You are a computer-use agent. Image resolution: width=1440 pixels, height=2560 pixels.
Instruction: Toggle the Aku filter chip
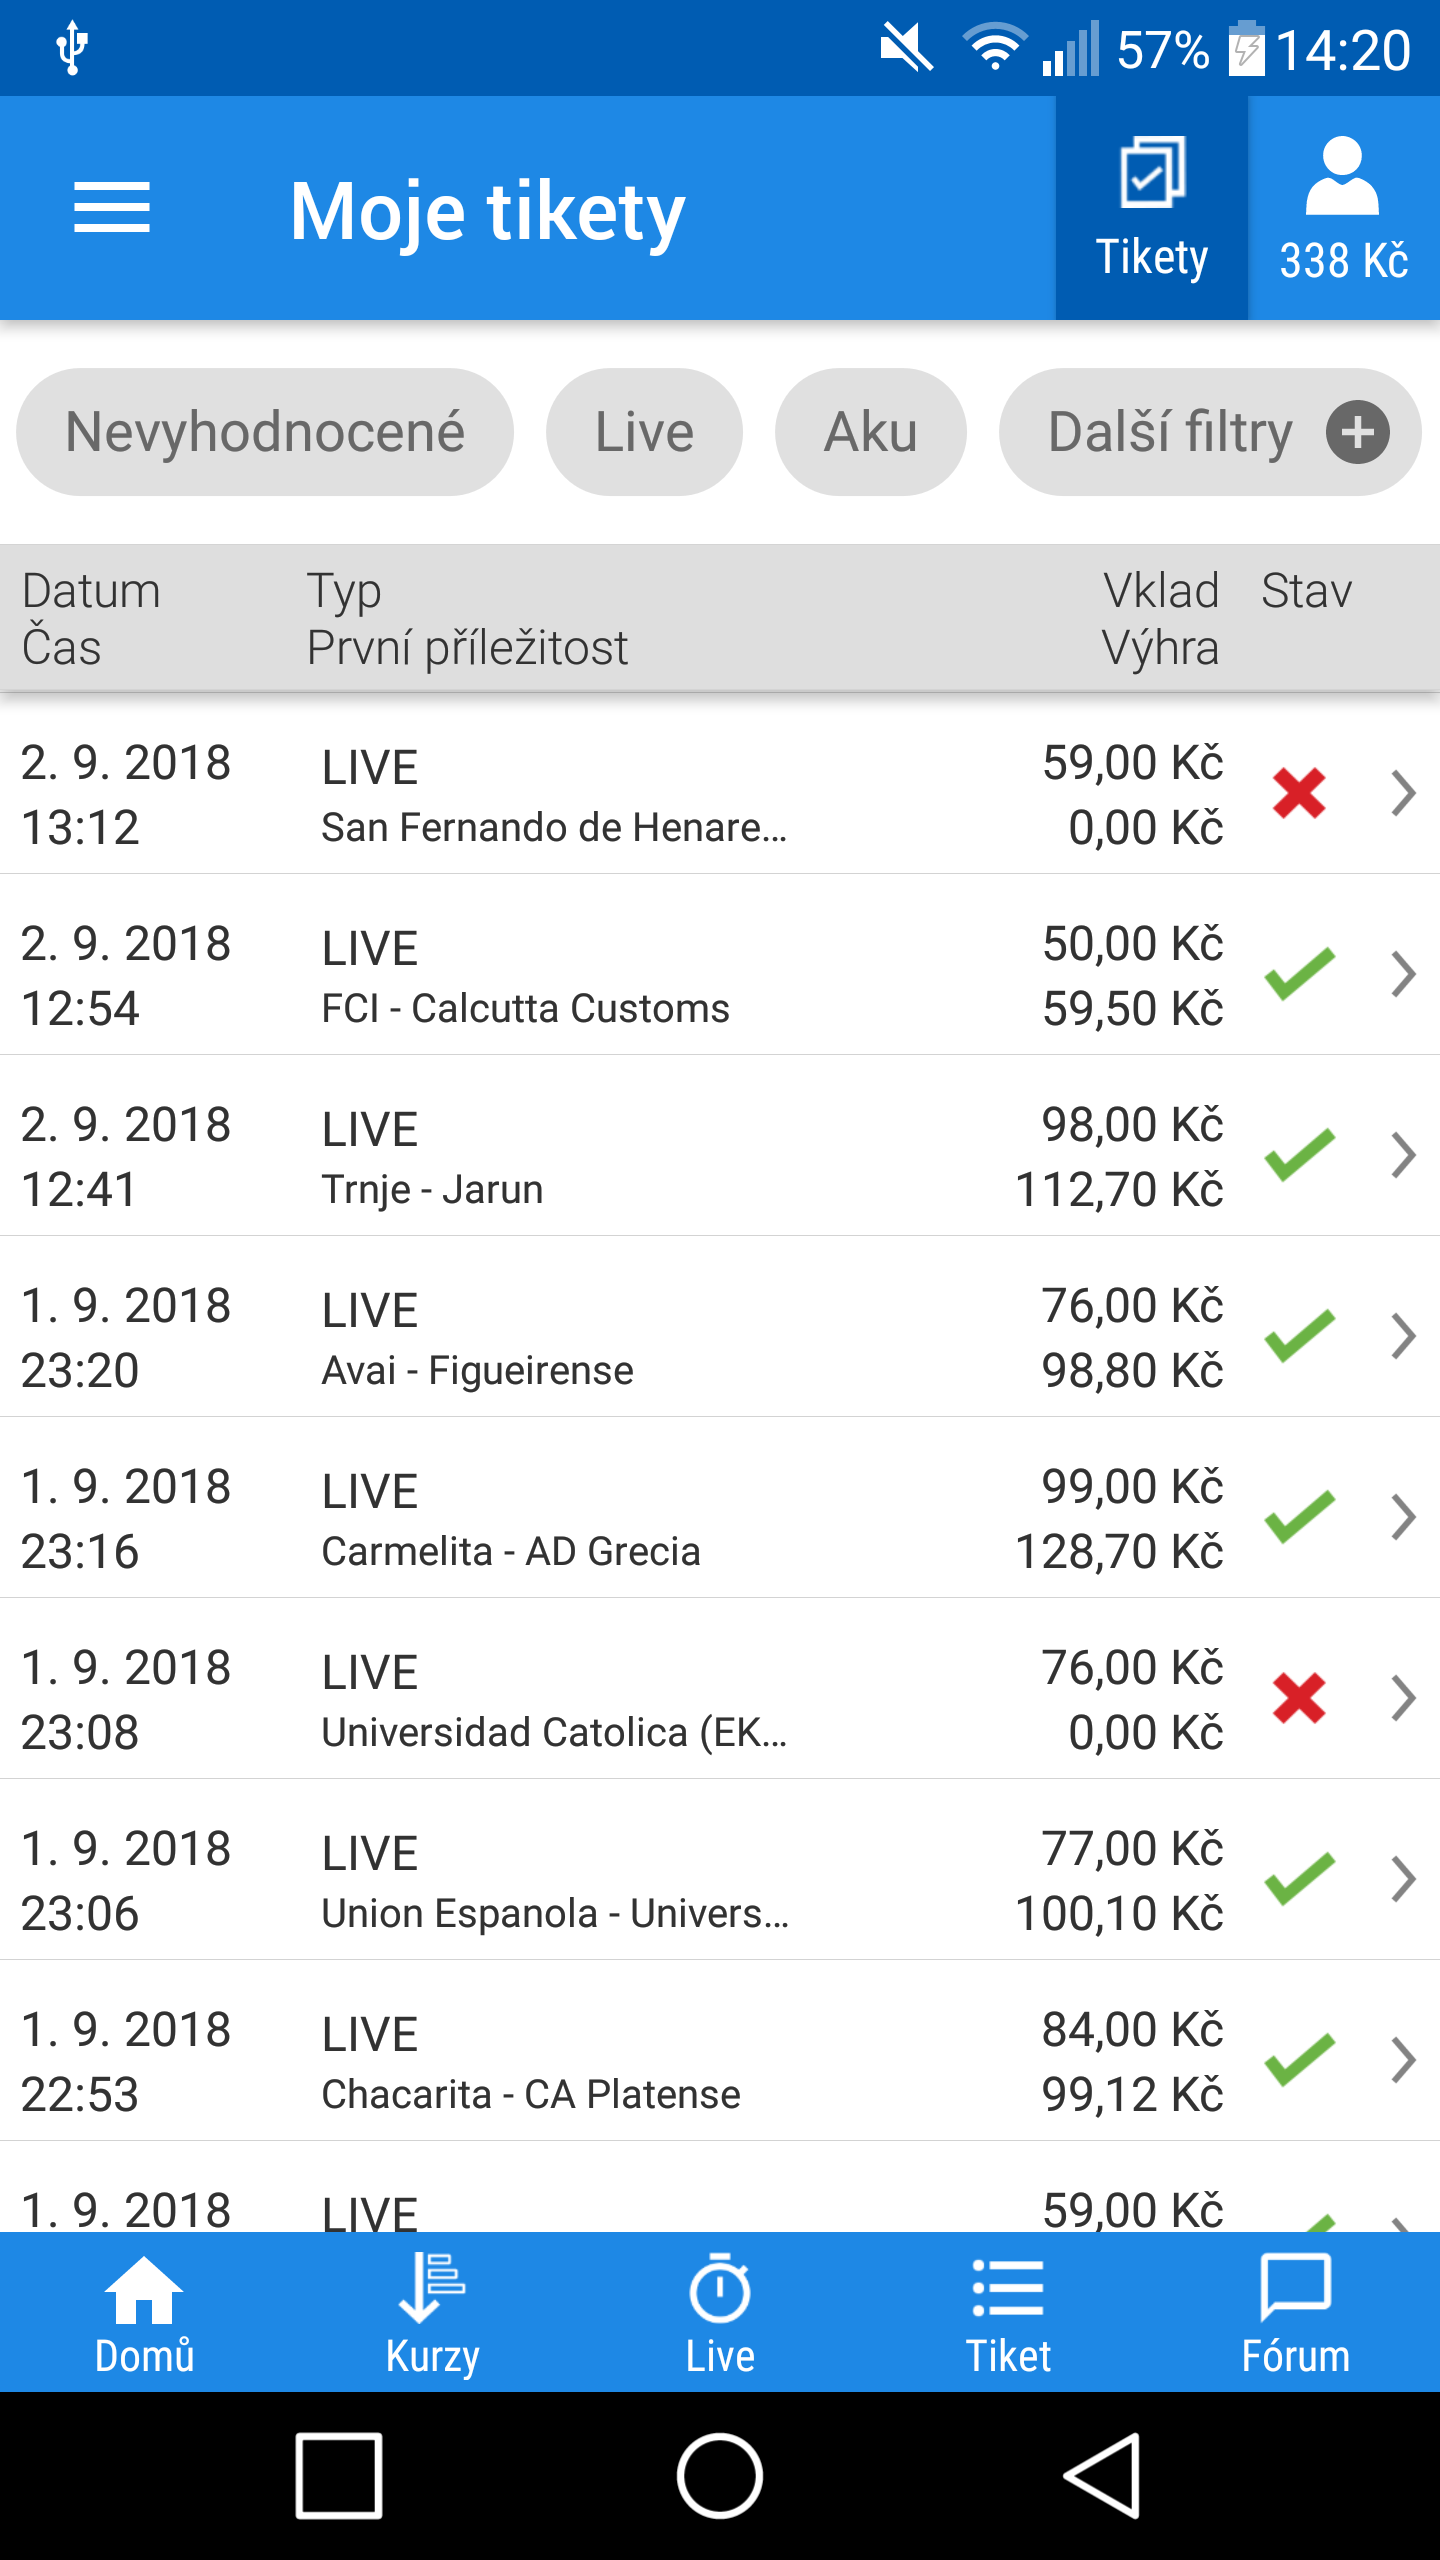coord(870,432)
